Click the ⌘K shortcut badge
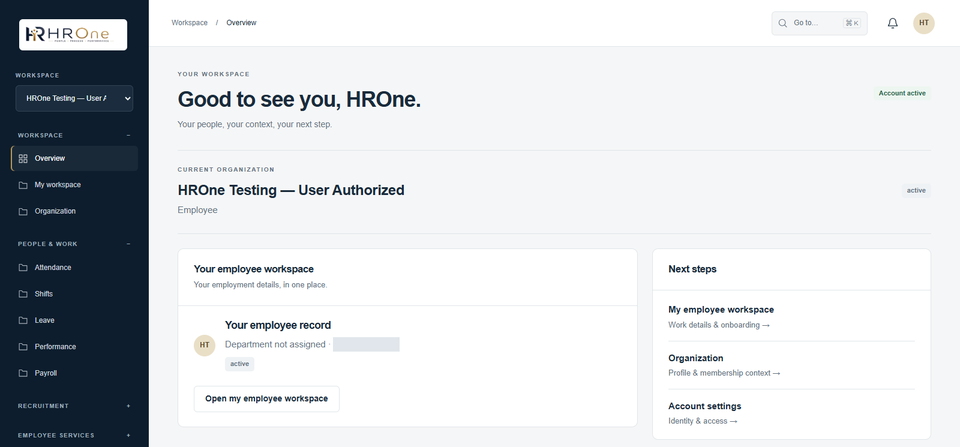Screen dimensions: 960x447 point(852,23)
